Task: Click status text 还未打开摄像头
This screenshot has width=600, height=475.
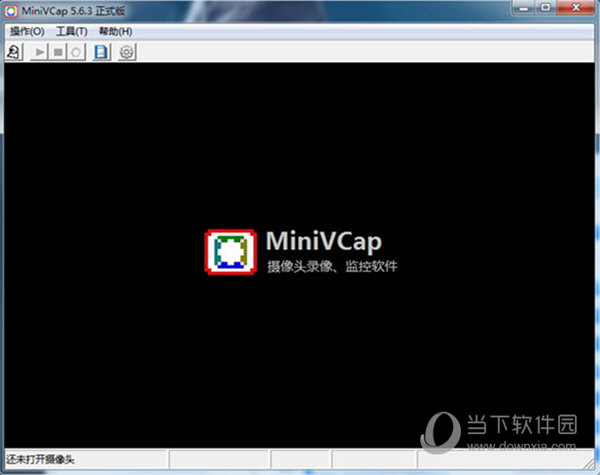Action: pos(40,459)
